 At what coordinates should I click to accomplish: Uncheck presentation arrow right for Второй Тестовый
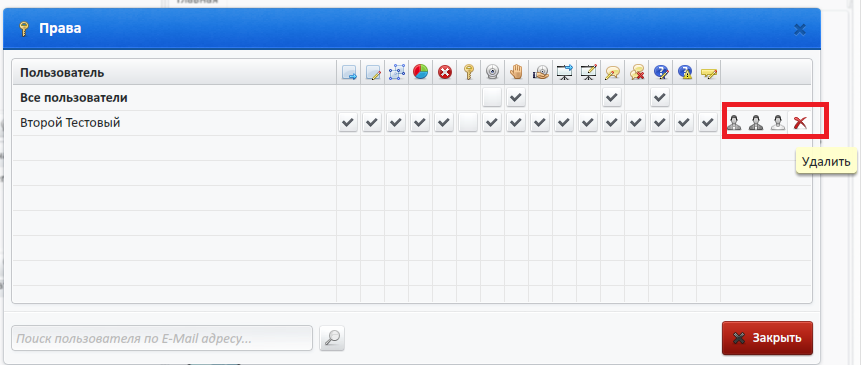point(564,122)
